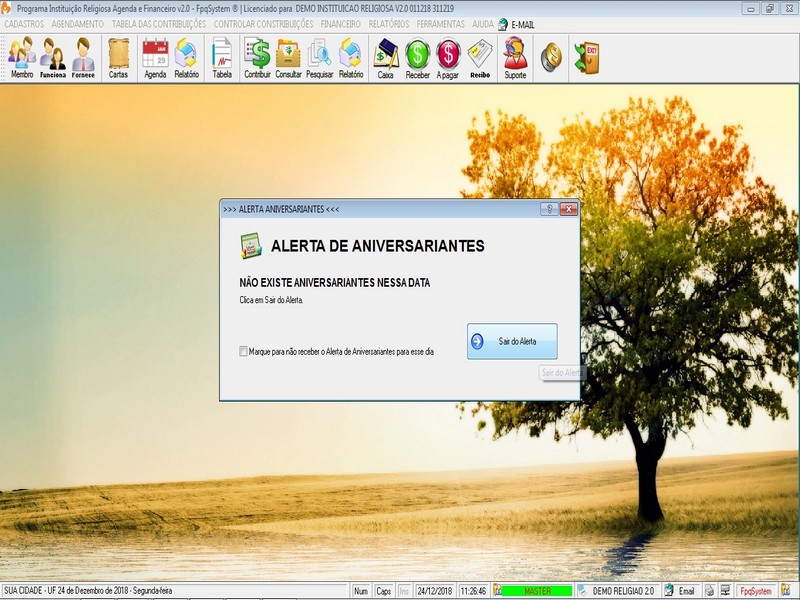Click the FpqSystem link in status bar
The height and width of the screenshot is (600, 800).
pyautogui.click(x=756, y=591)
